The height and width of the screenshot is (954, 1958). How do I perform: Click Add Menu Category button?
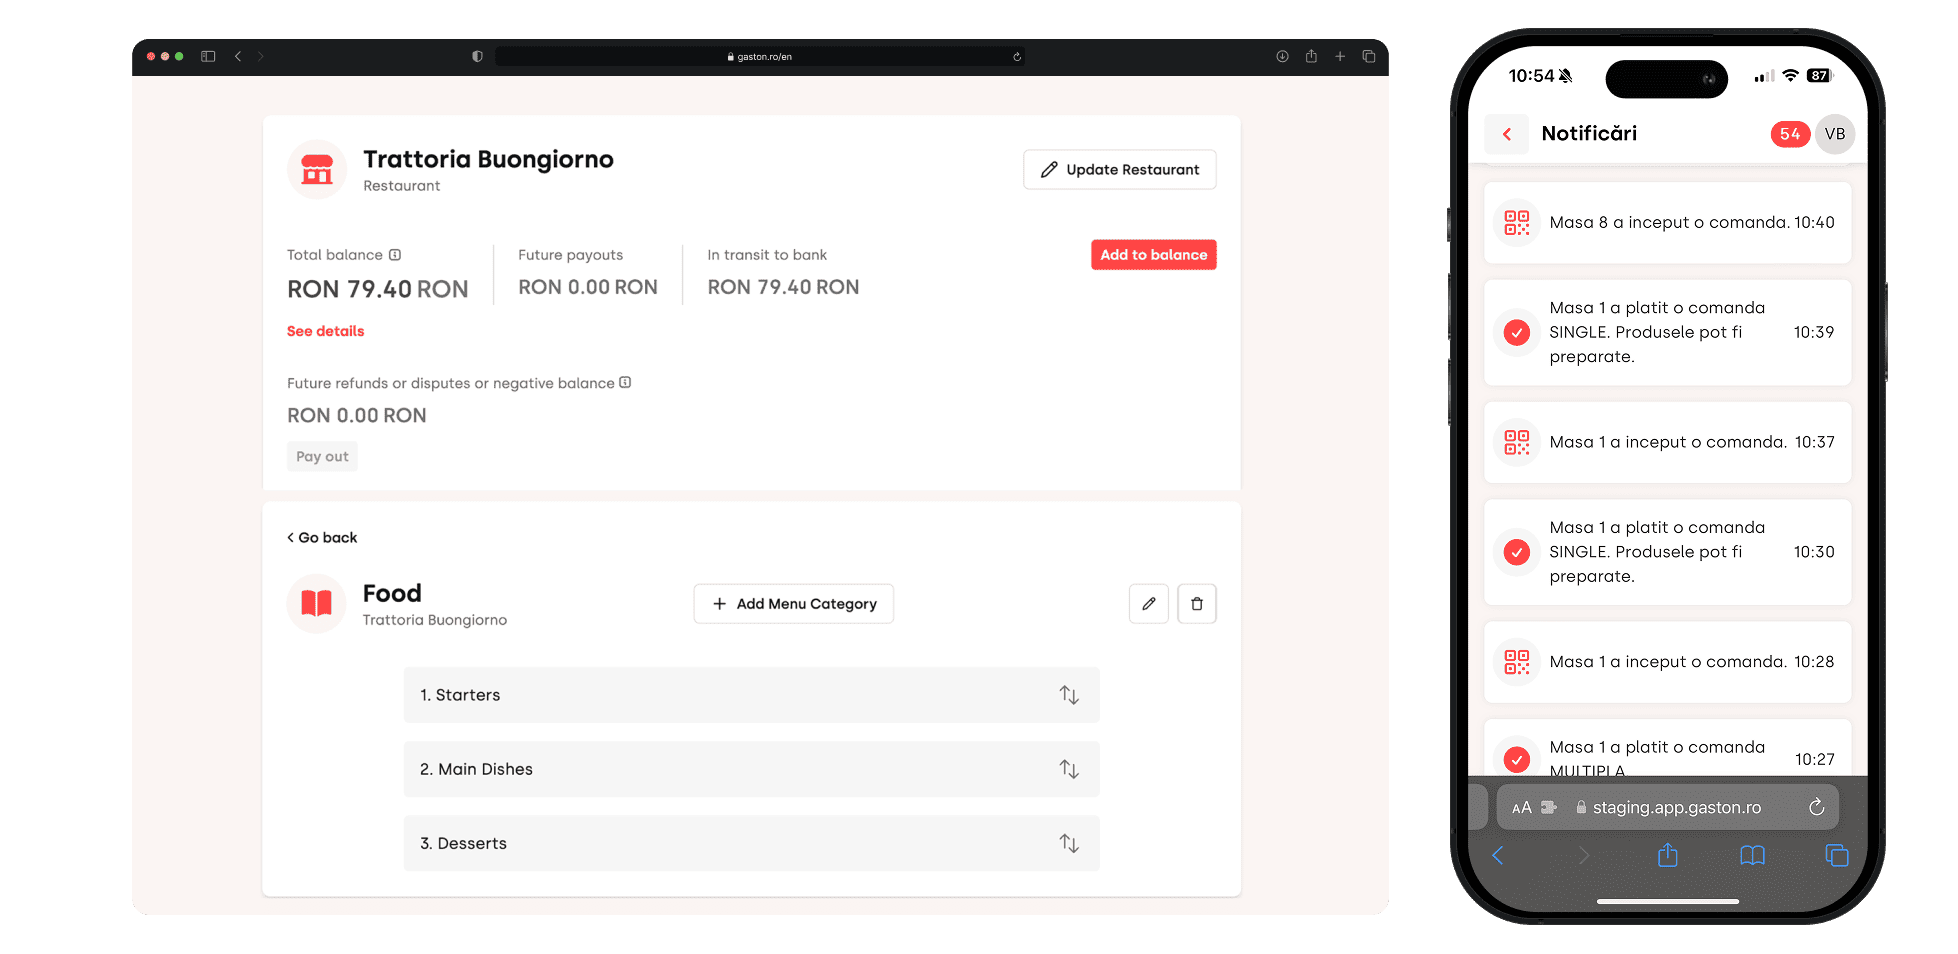pyautogui.click(x=793, y=604)
